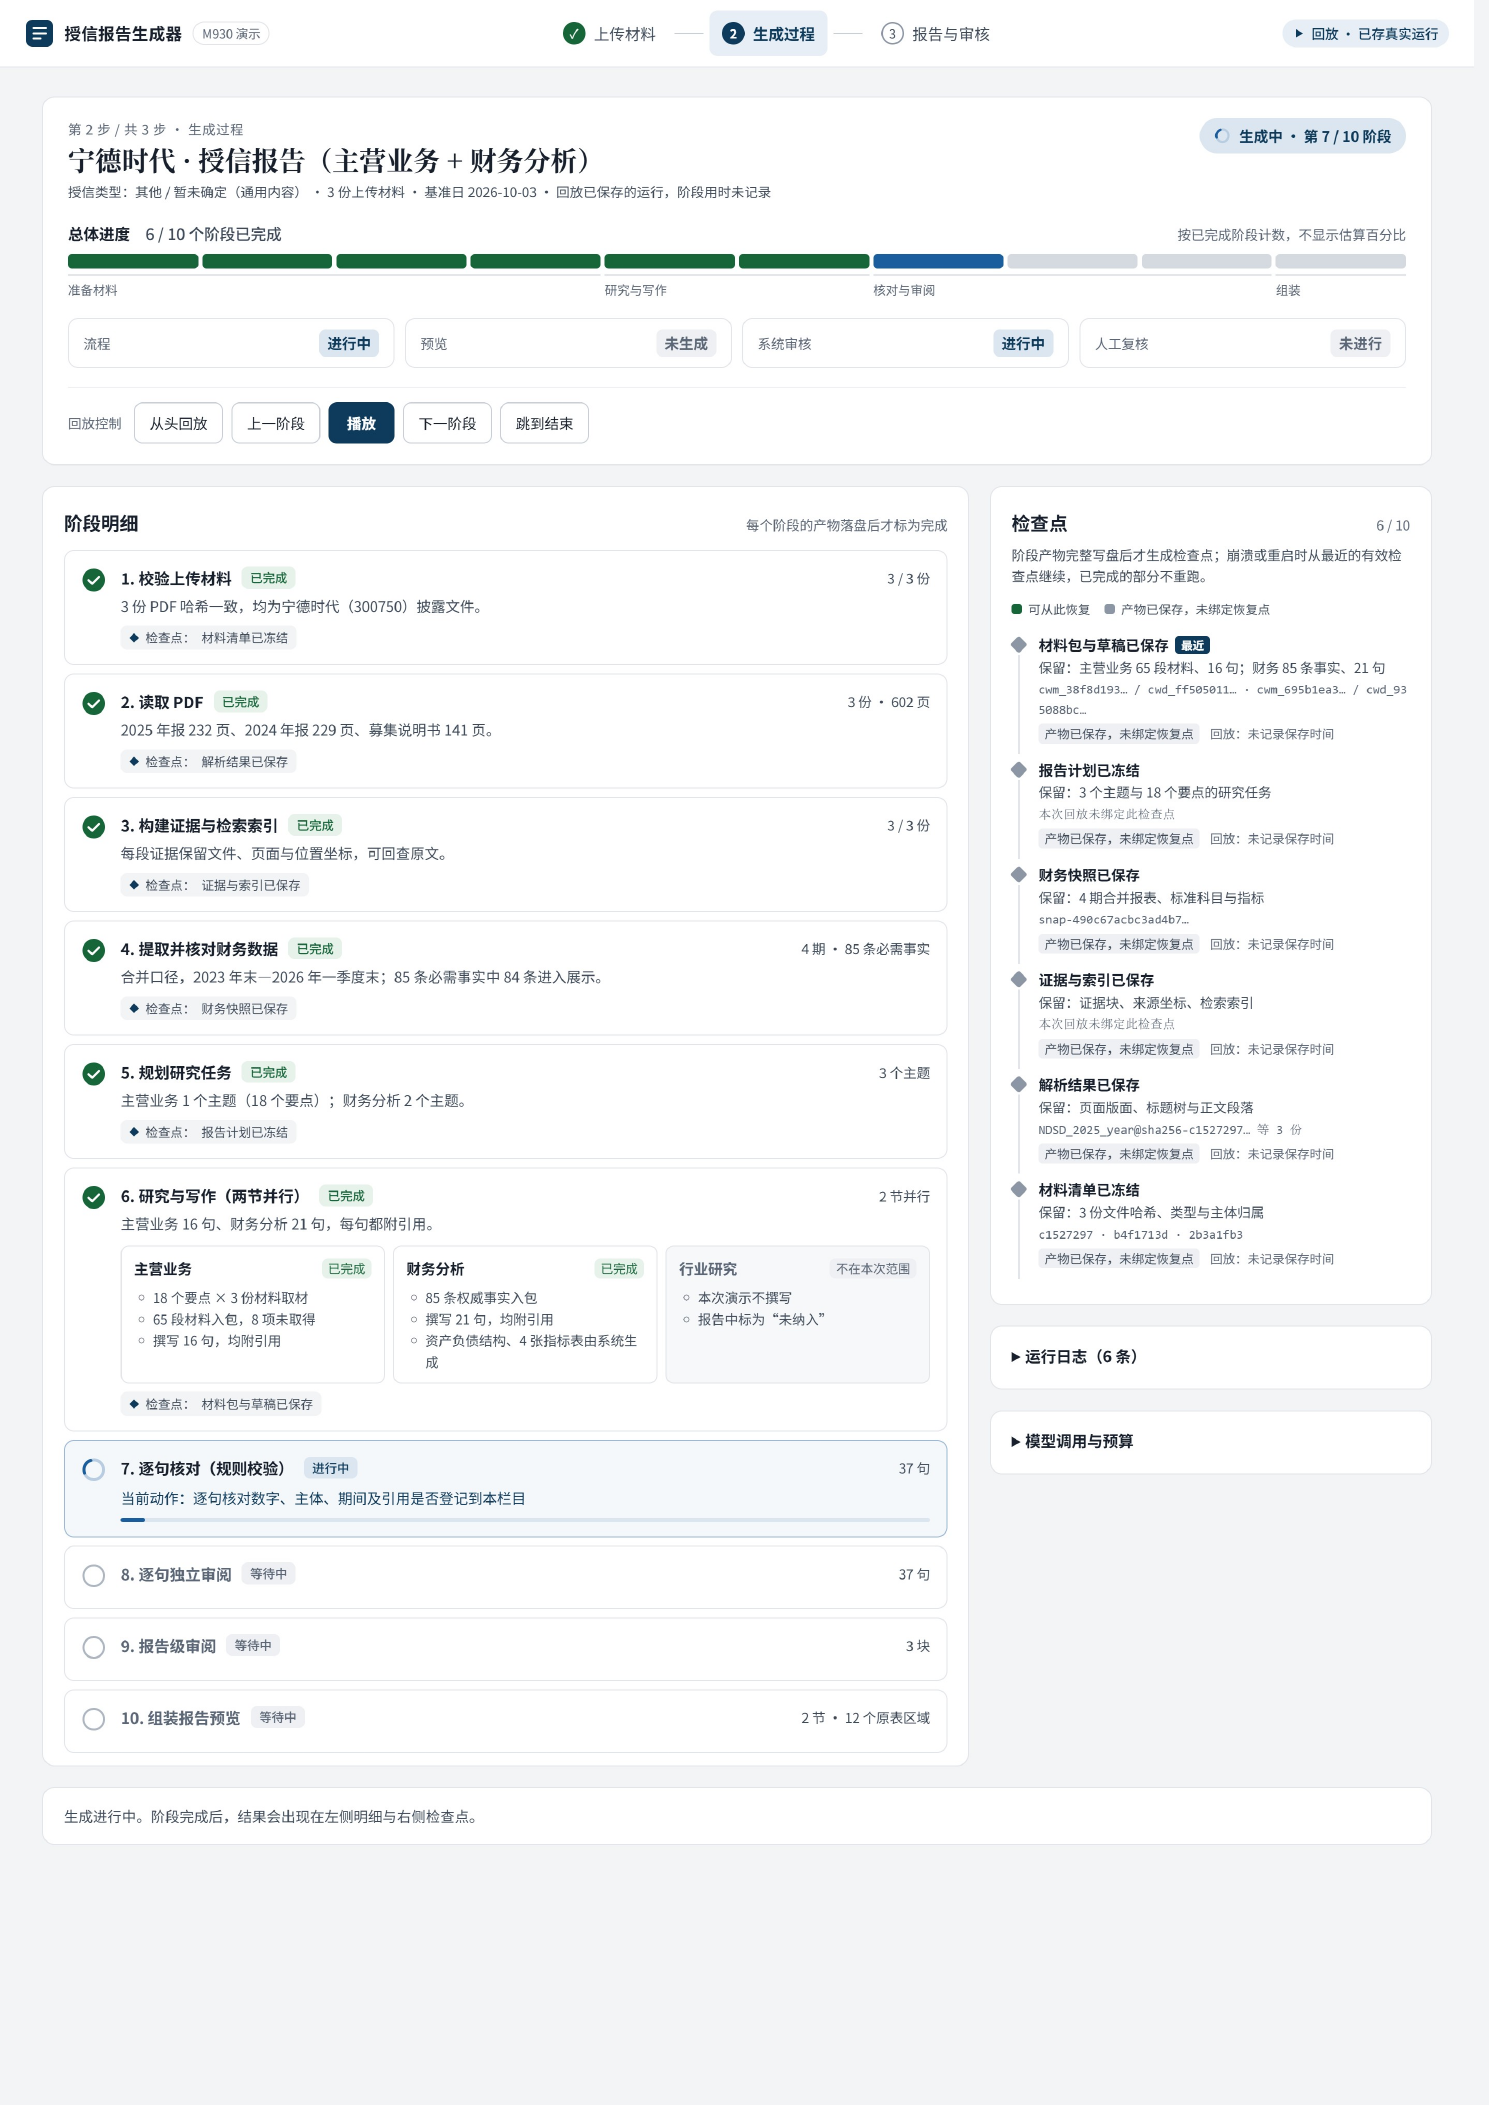1489x2105 pixels.
Task: Open the 系统审核 status card
Action: [905, 344]
